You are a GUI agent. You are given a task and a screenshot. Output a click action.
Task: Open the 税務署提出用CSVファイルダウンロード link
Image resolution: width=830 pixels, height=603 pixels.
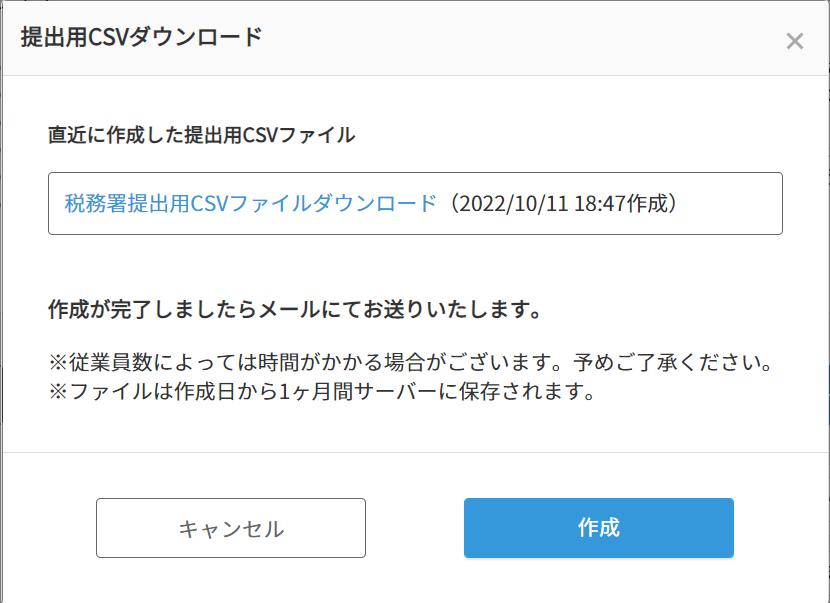click(250, 204)
